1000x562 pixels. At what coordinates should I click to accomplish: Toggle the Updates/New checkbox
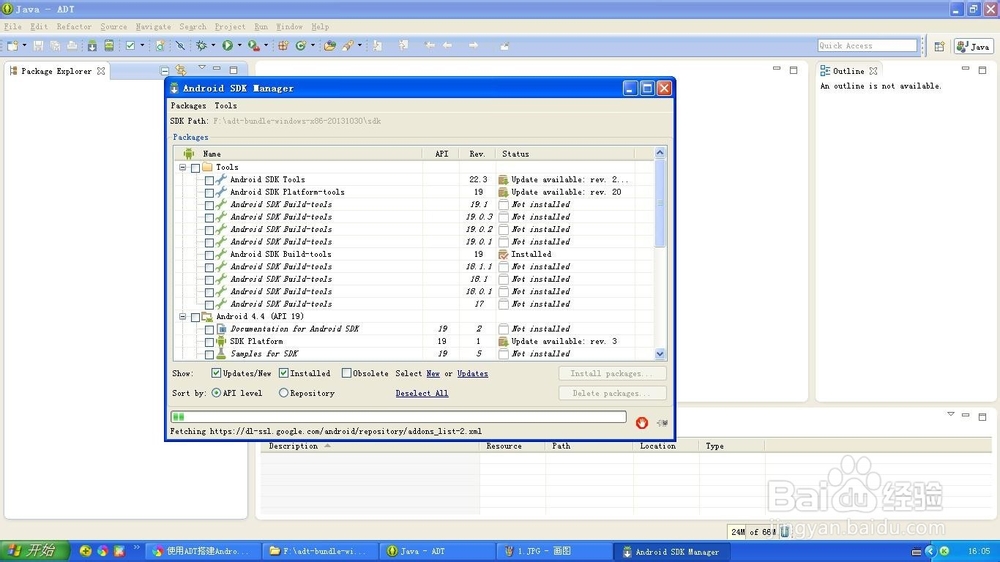(x=216, y=373)
